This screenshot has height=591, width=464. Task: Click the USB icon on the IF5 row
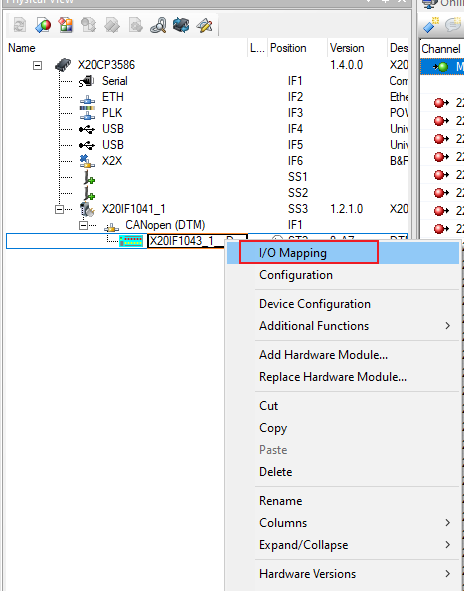(87, 145)
